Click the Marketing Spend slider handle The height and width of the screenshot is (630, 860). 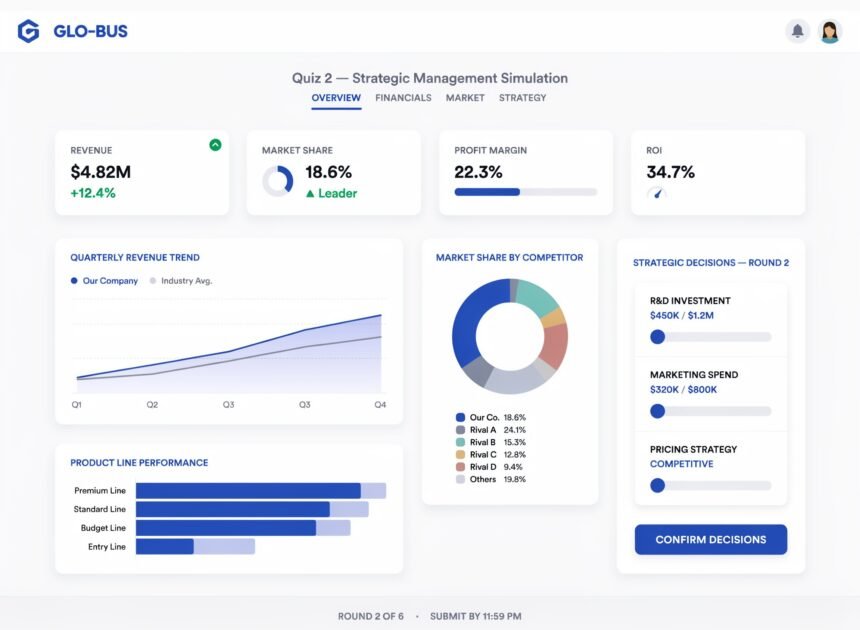pyautogui.click(x=657, y=411)
